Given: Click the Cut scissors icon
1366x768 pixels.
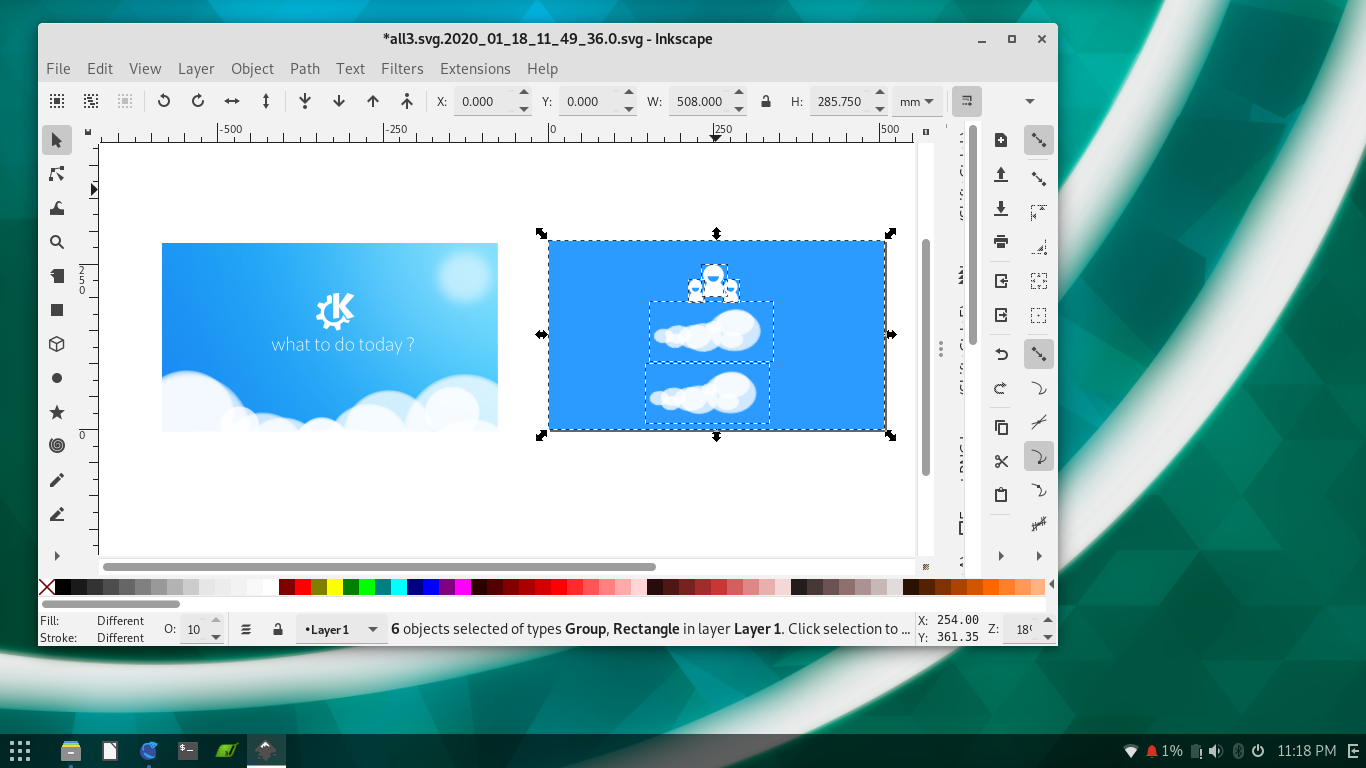Looking at the screenshot, I should pos(1001,462).
